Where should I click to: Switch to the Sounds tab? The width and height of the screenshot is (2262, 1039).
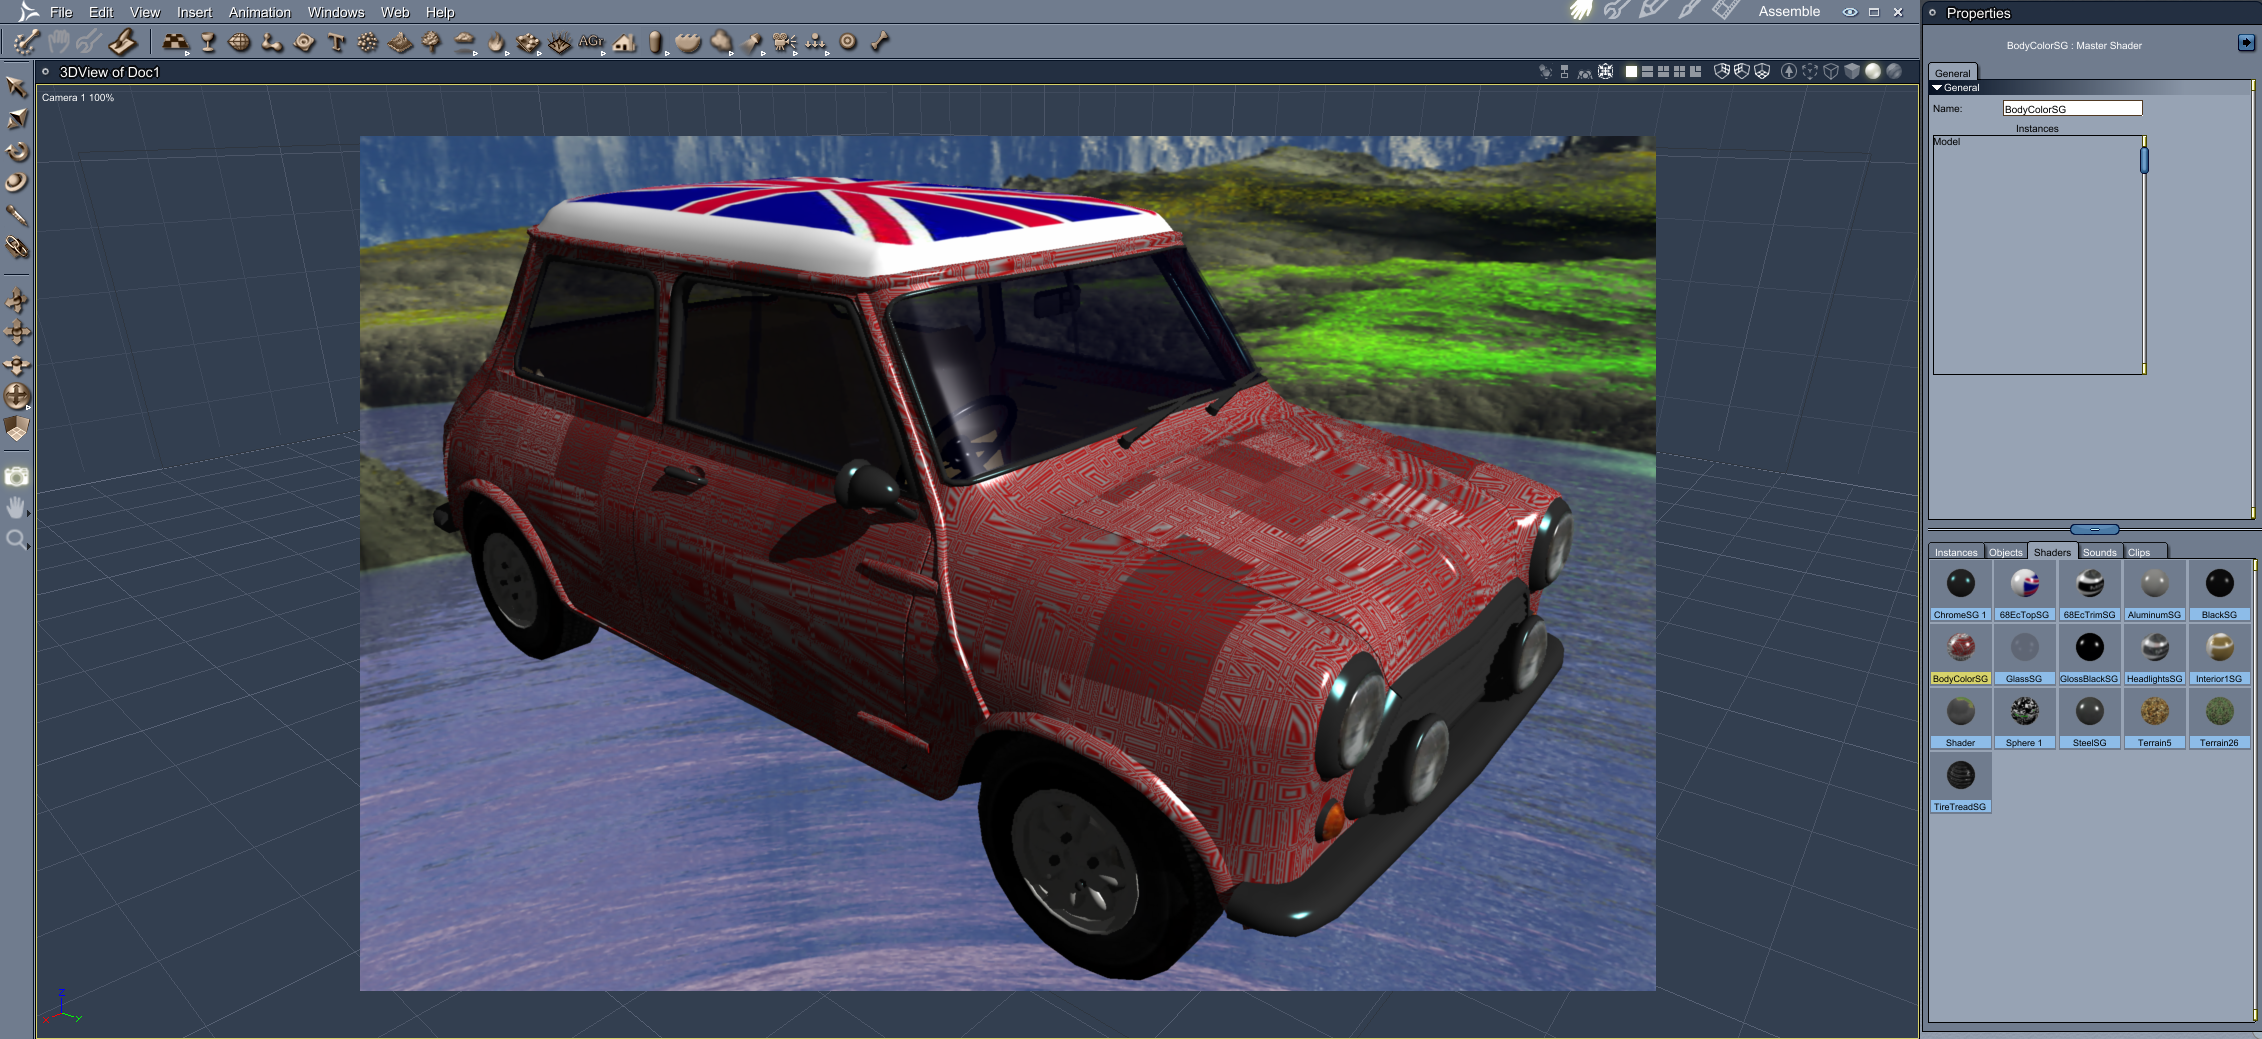click(x=2100, y=552)
